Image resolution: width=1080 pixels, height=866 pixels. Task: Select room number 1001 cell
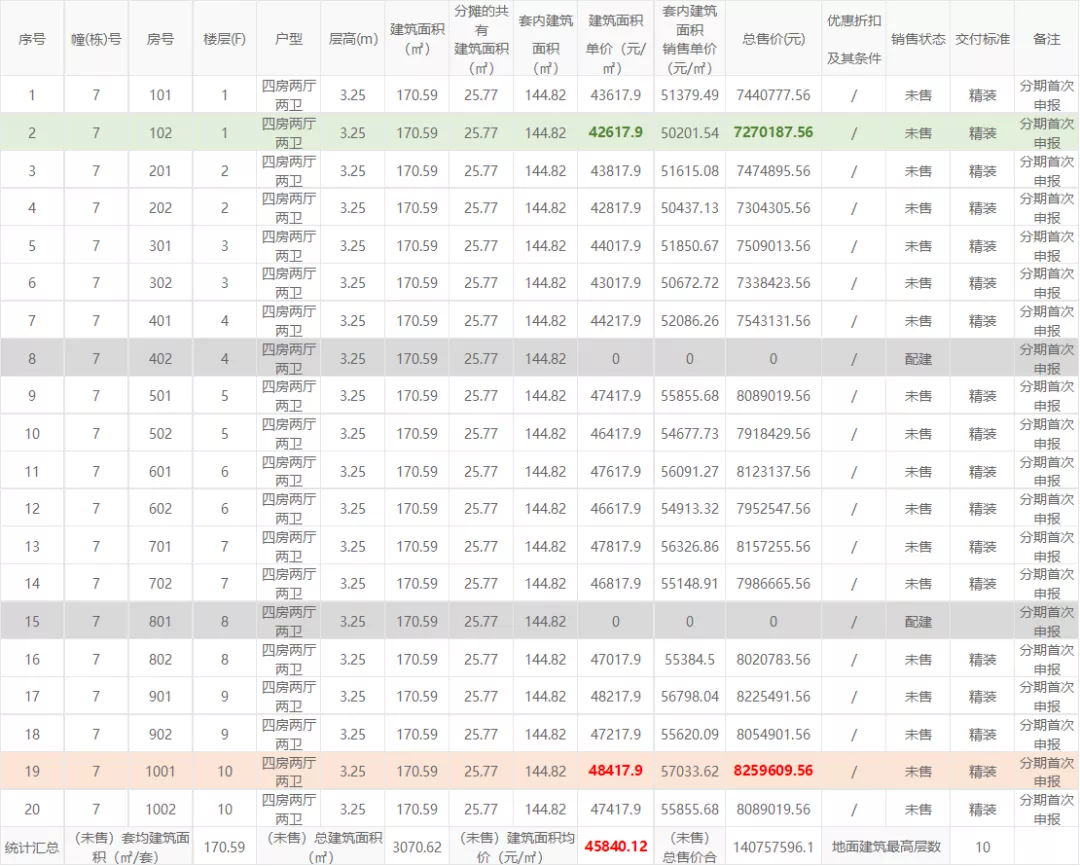[160, 771]
